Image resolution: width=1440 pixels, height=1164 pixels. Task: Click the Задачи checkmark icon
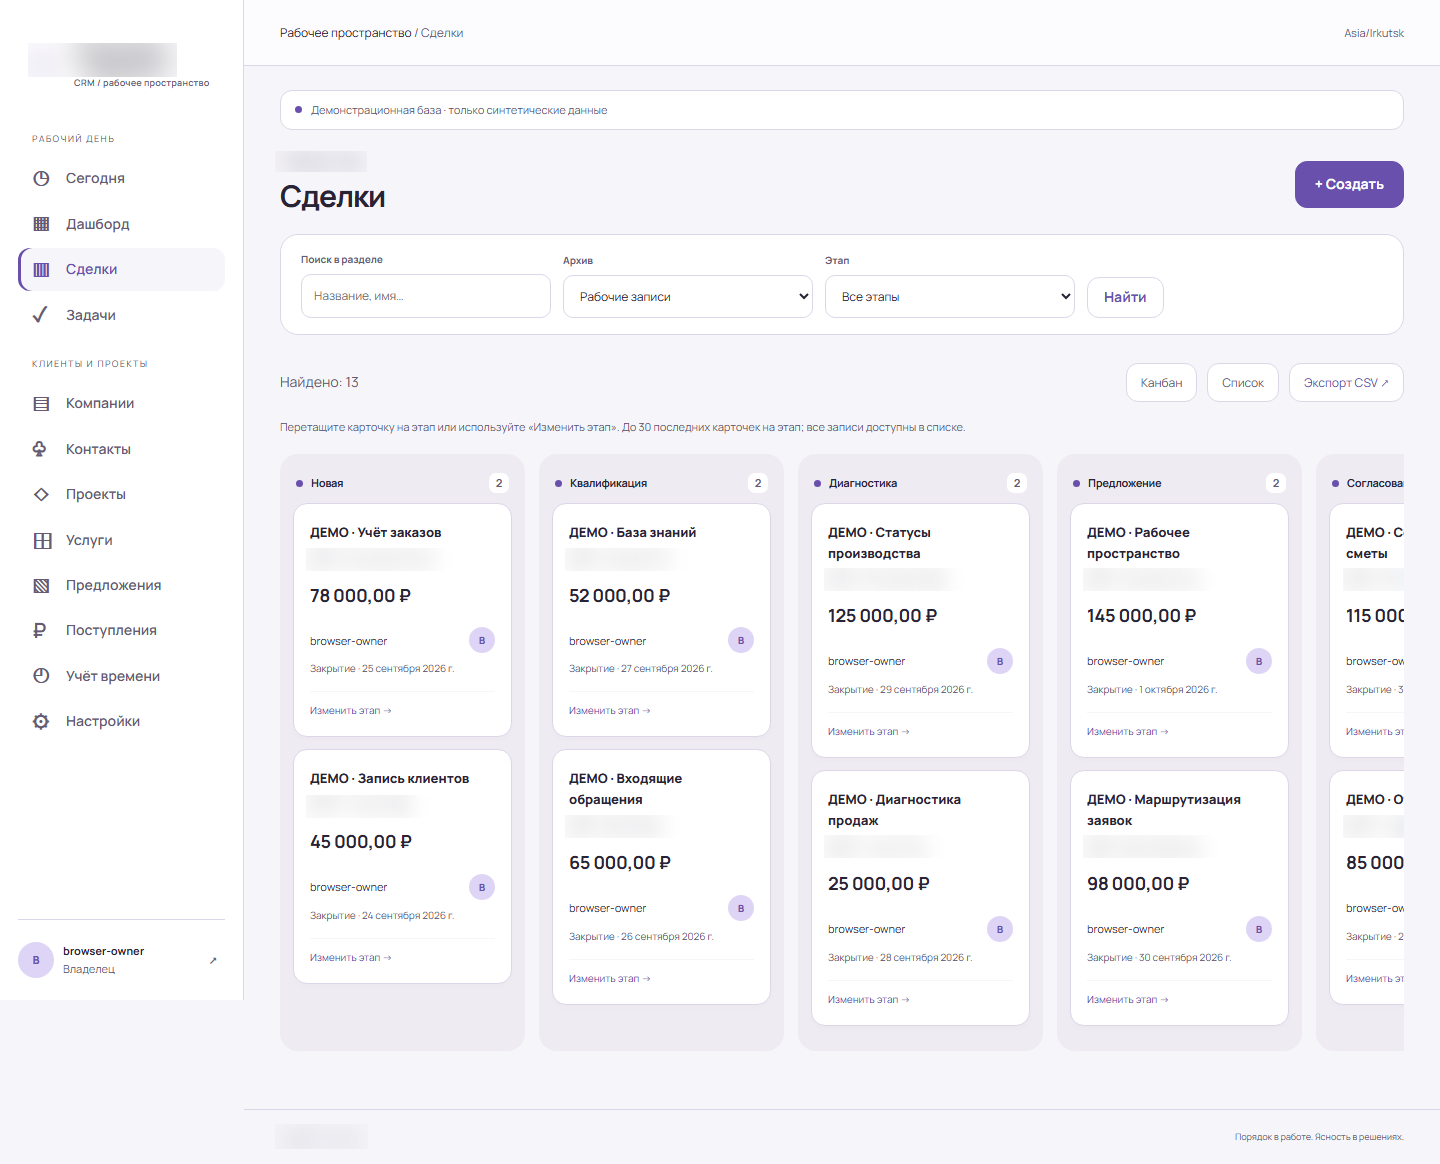(41, 315)
